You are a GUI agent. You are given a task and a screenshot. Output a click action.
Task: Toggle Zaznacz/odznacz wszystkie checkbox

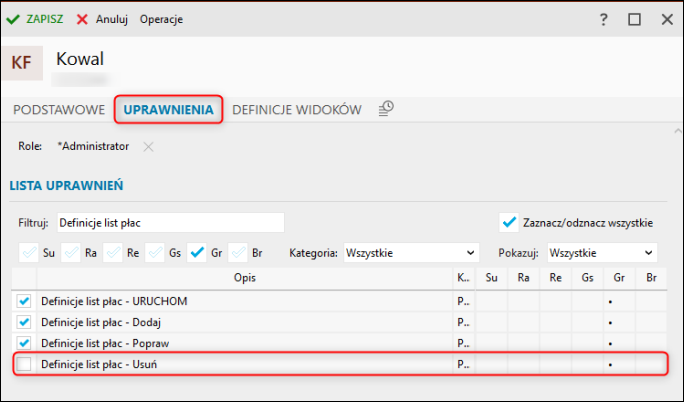point(509,223)
